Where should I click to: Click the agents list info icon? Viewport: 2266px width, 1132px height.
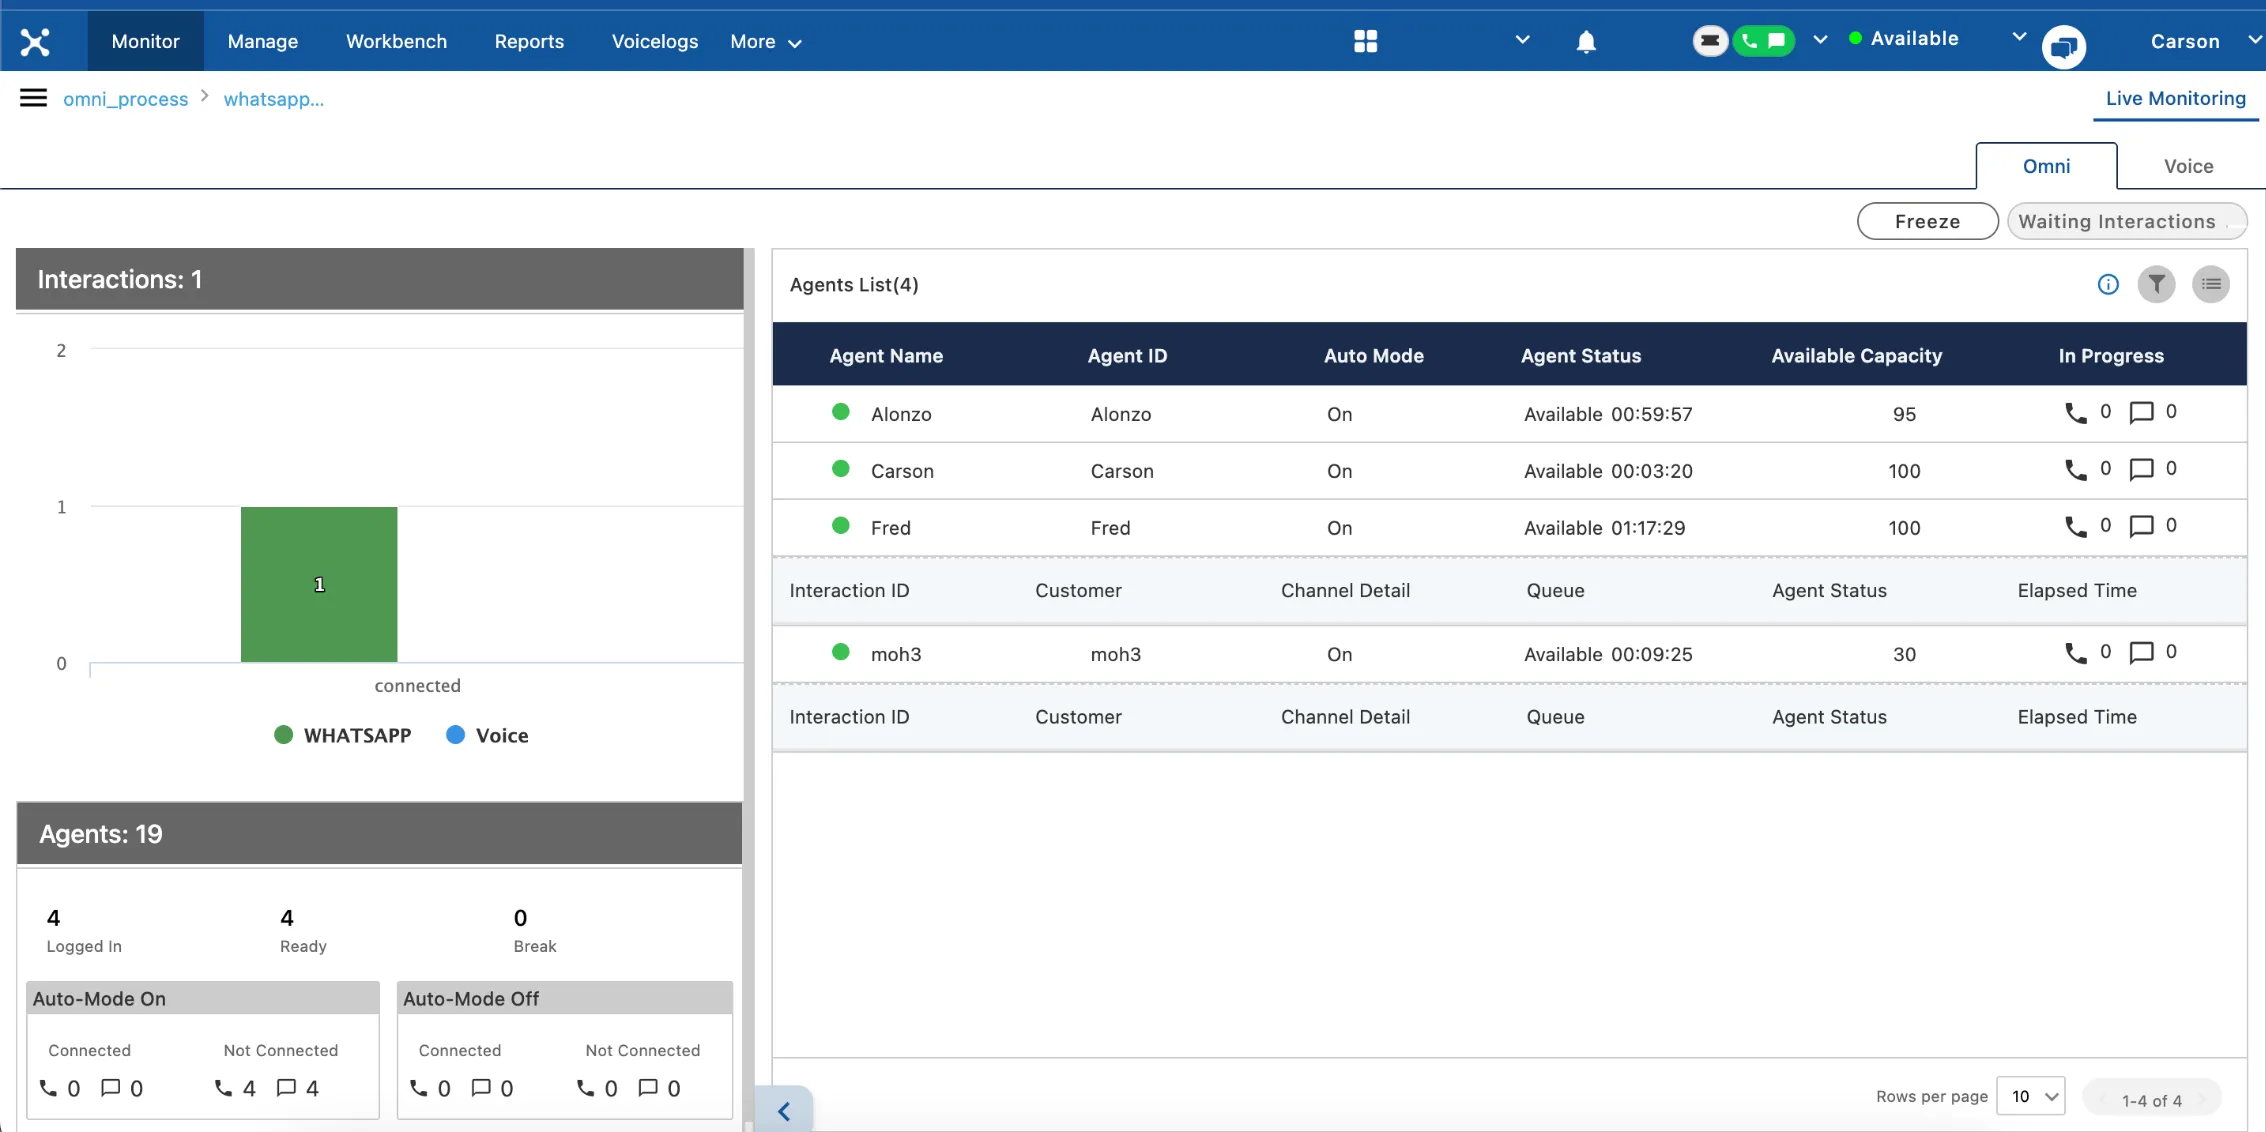[x=2108, y=285]
